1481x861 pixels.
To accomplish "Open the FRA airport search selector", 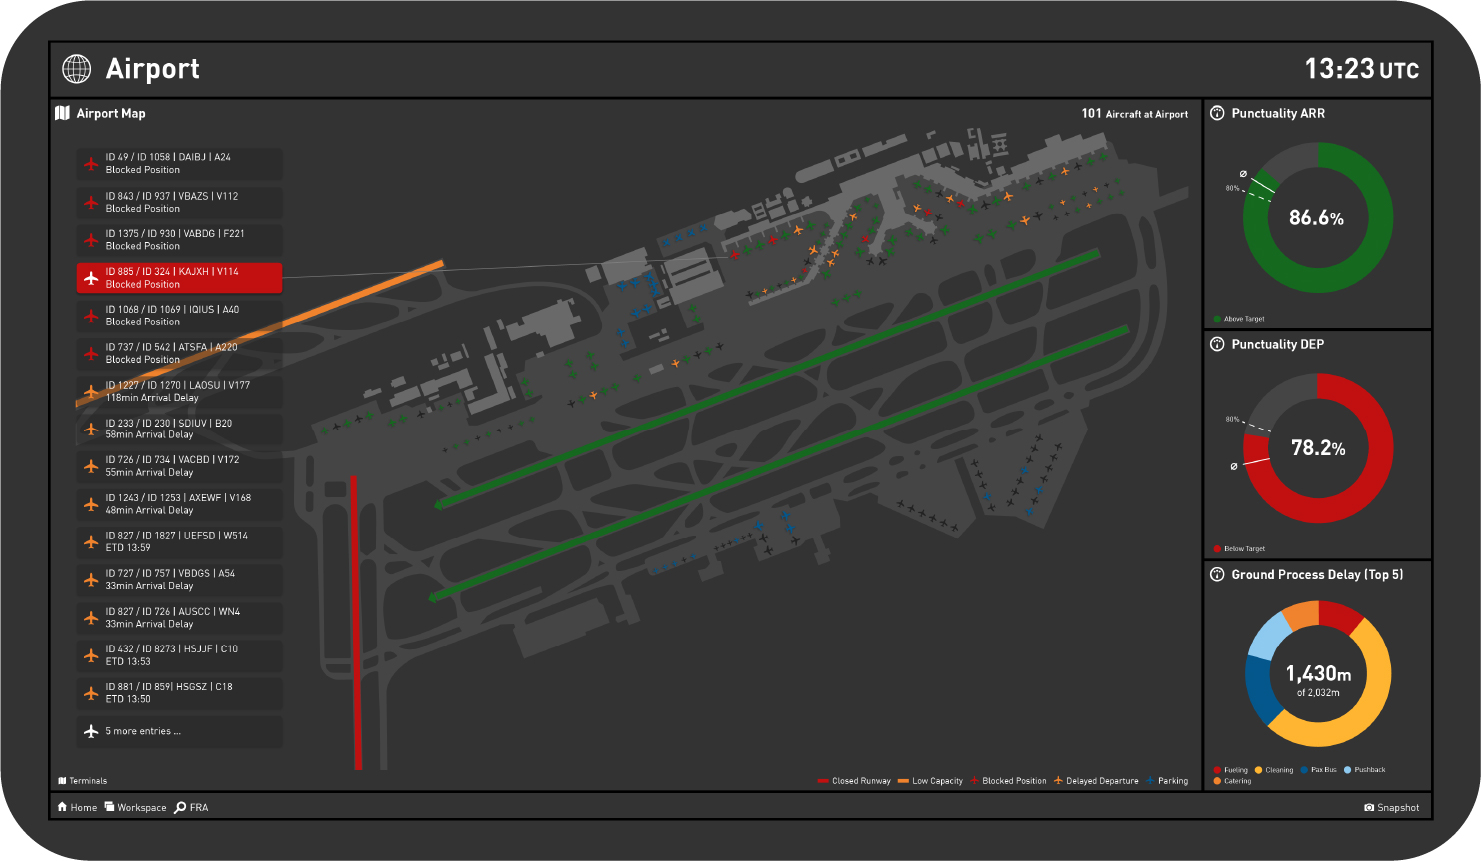I will pos(191,808).
